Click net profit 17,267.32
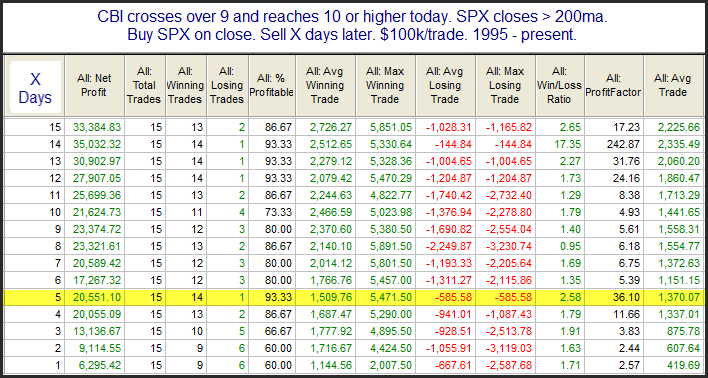Screen dimensions: 708x378 point(96,281)
